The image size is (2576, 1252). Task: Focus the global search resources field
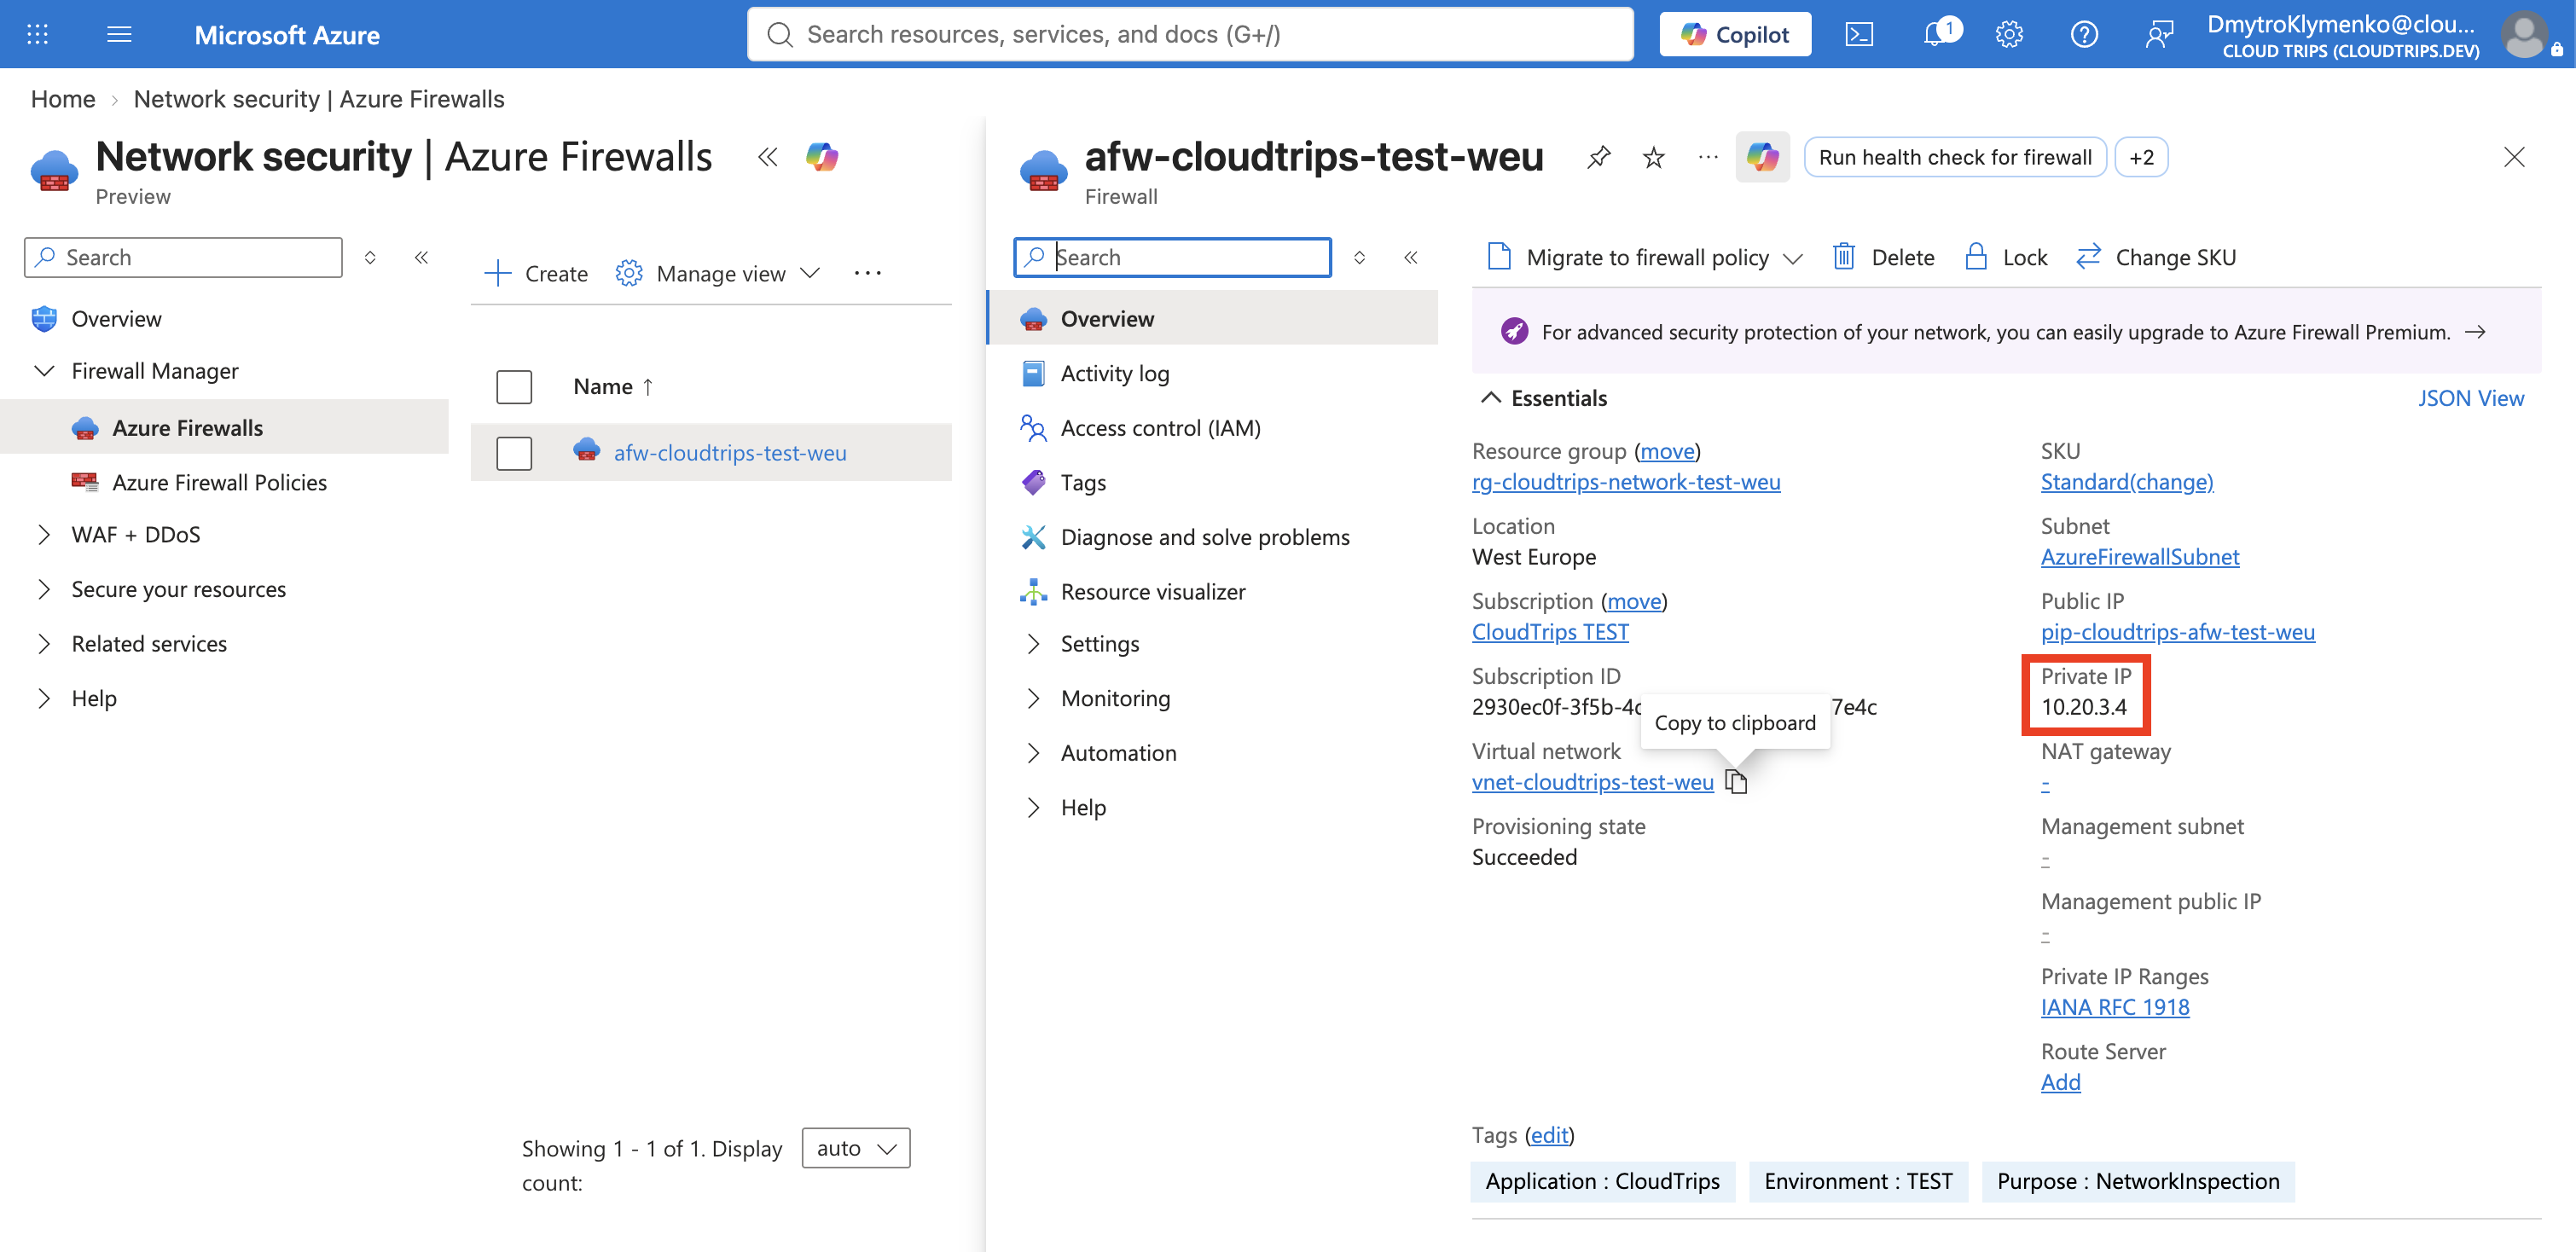(x=1190, y=34)
